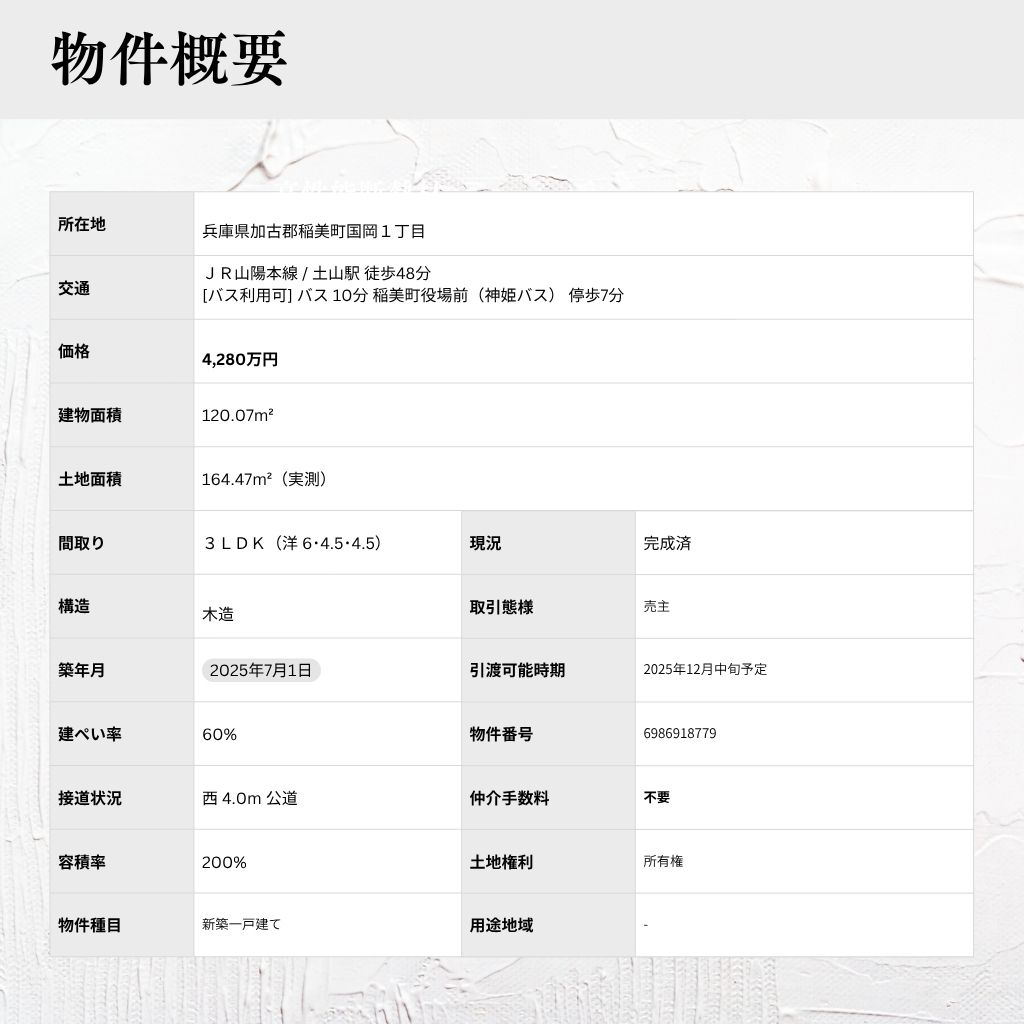Click the 物件概要 heading

point(168,58)
